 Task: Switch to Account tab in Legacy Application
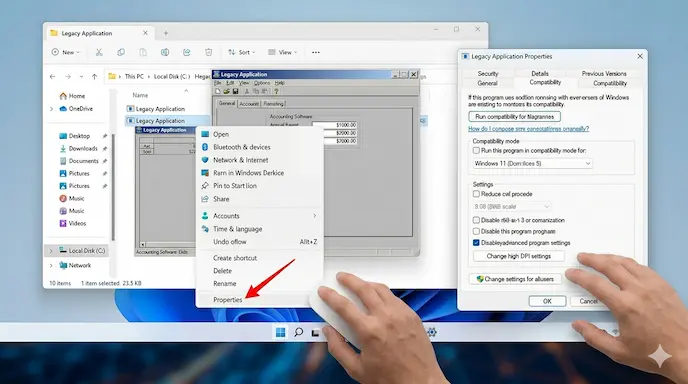point(249,104)
